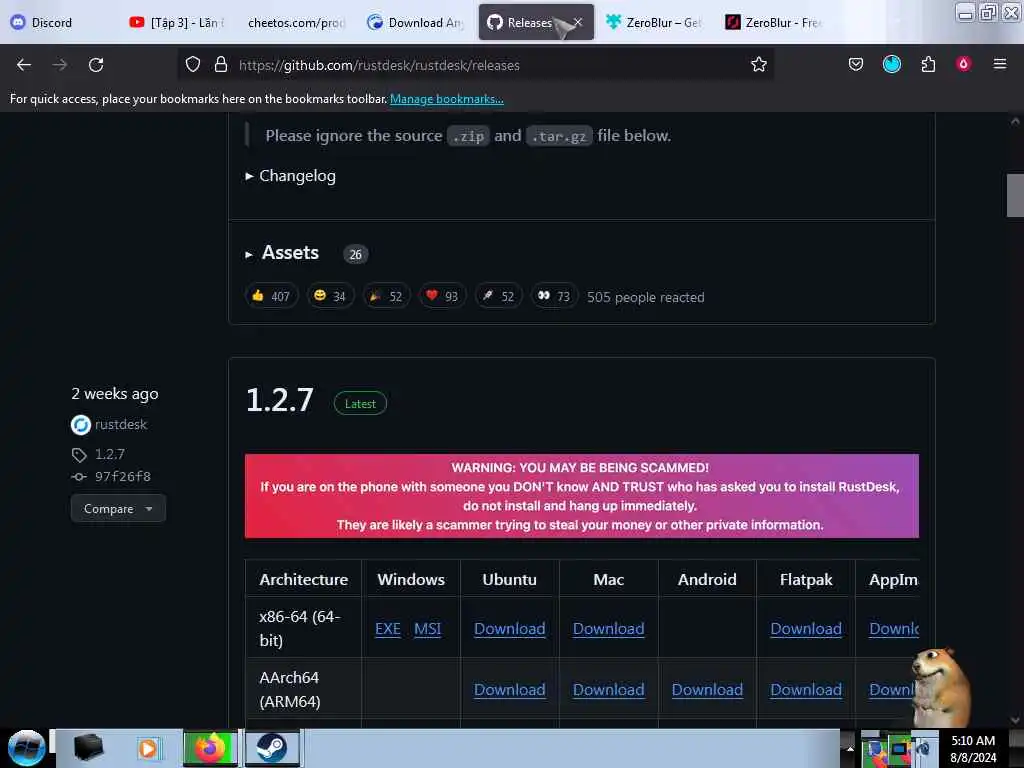Image resolution: width=1024 pixels, height=768 pixels.
Task: Click the AArch64 Mac Download link
Action: (x=609, y=690)
